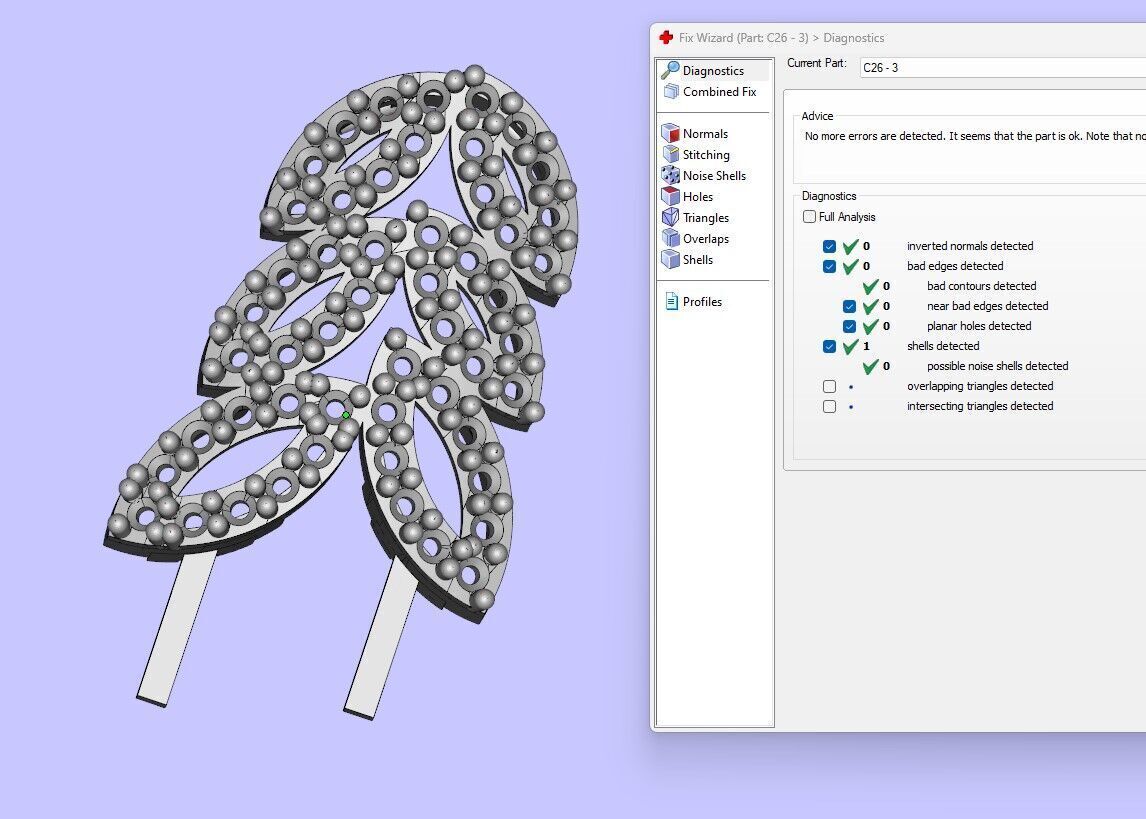
Task: Go to the Normals fixing page
Action: click(x=705, y=133)
